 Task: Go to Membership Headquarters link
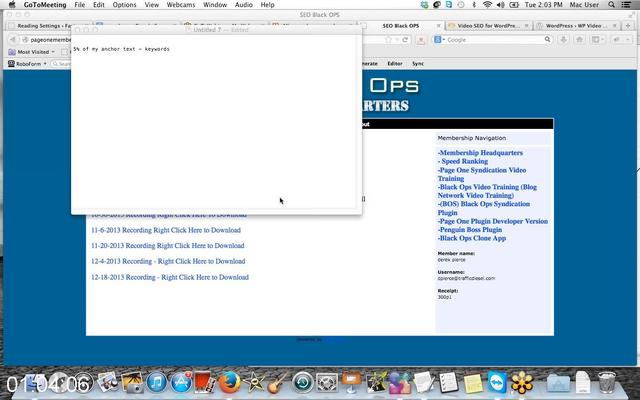[x=480, y=153]
